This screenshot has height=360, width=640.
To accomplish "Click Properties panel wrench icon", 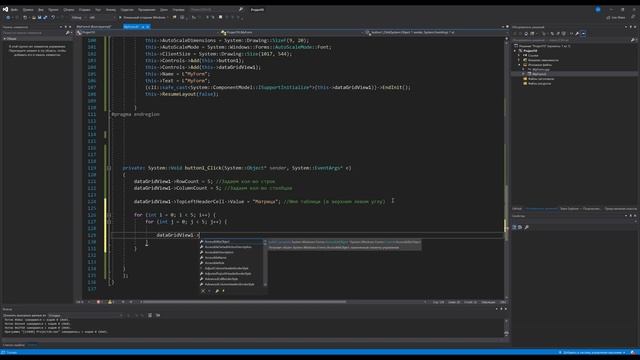I will pos(527,227).
